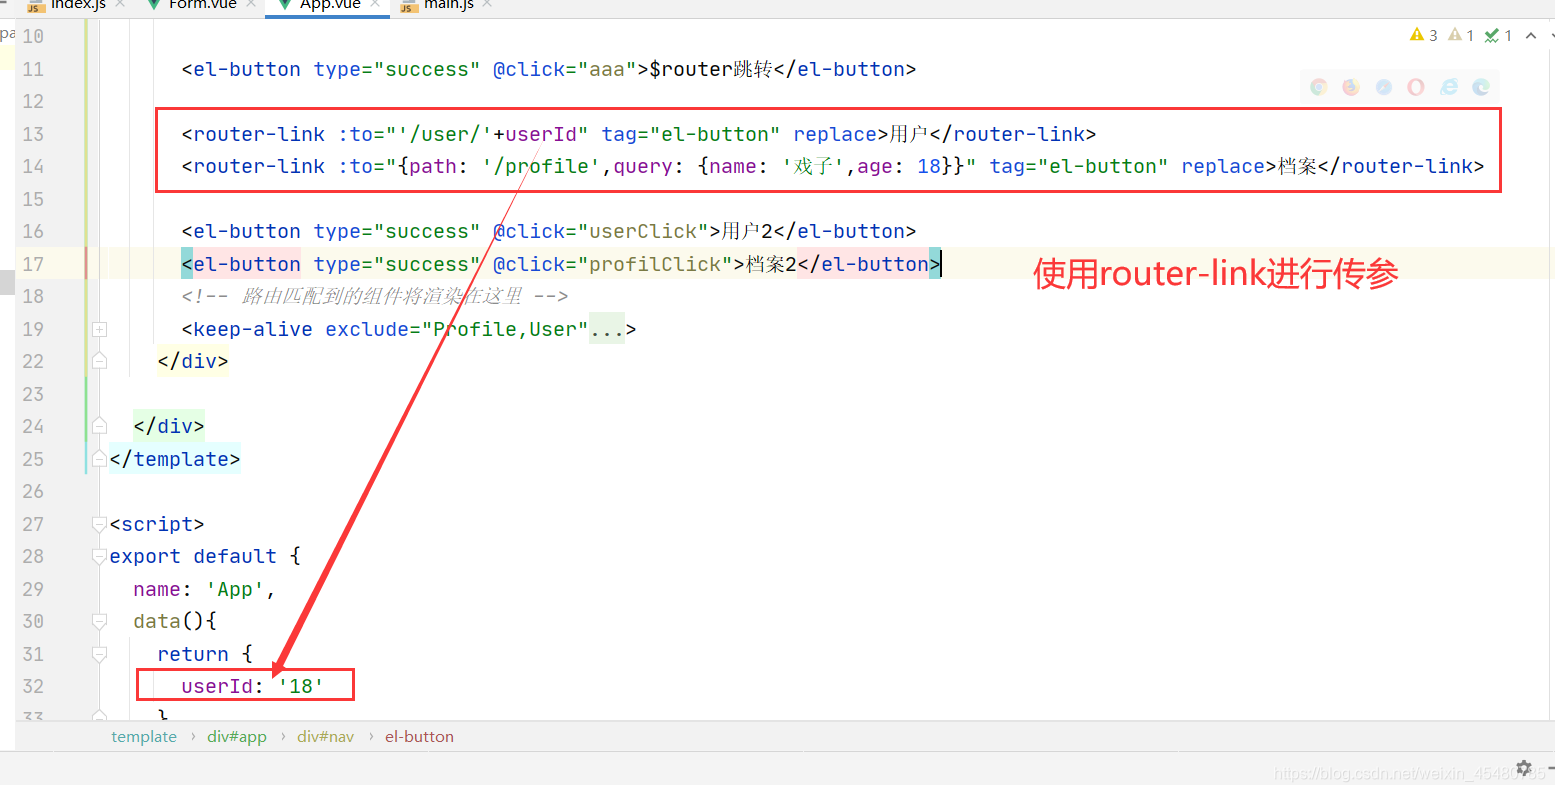Click the '档案2' label on line 17
Screen dimensions: 1555x792
pos(771,264)
